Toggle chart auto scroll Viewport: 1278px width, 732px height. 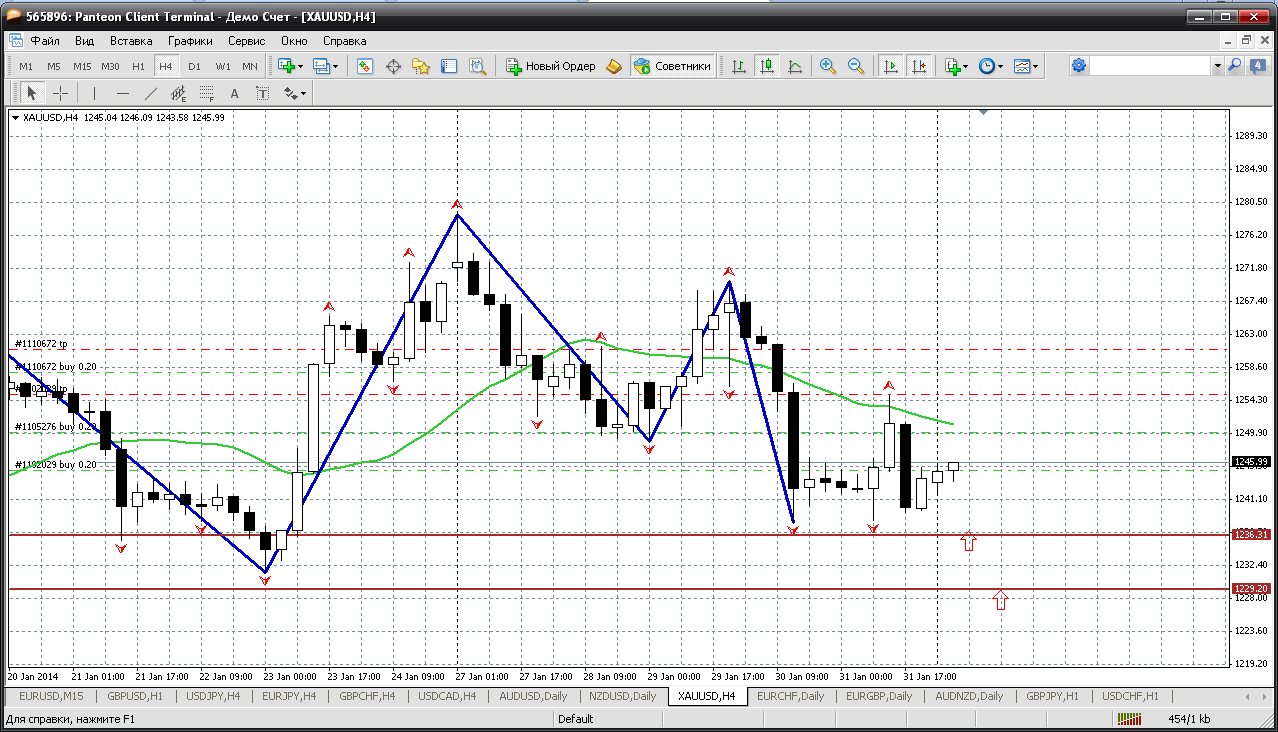point(889,66)
